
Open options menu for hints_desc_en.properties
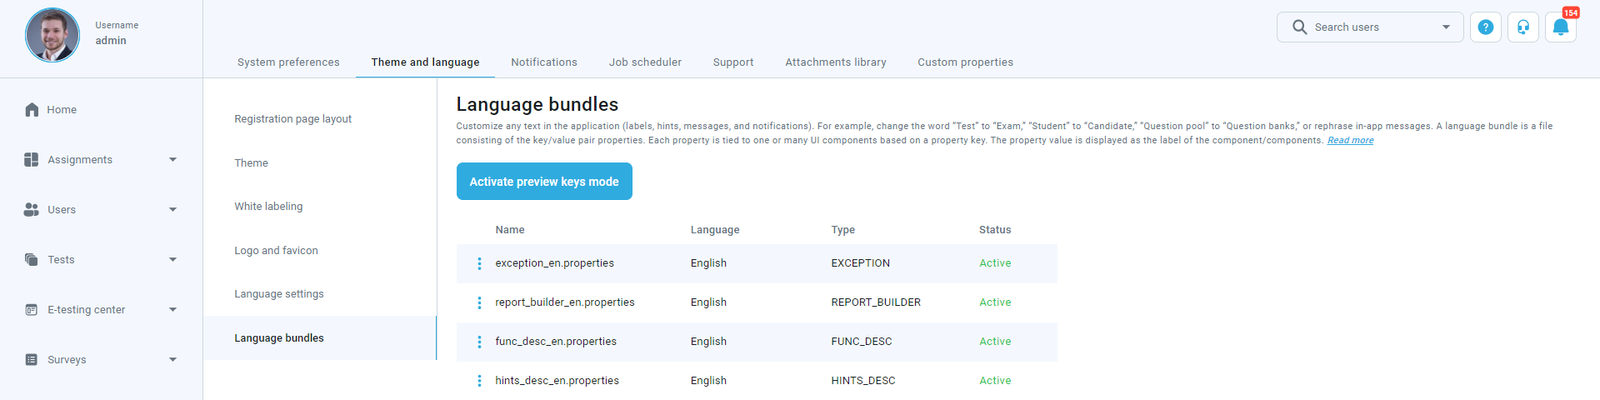click(x=479, y=381)
